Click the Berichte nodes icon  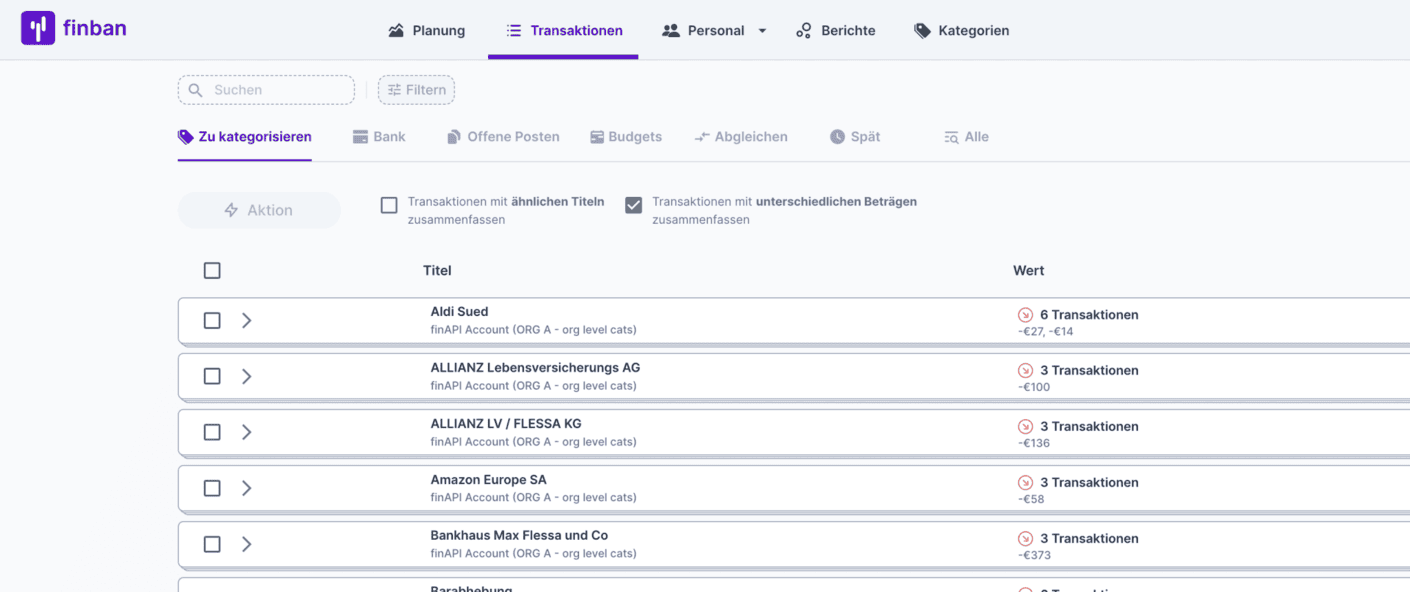point(804,31)
